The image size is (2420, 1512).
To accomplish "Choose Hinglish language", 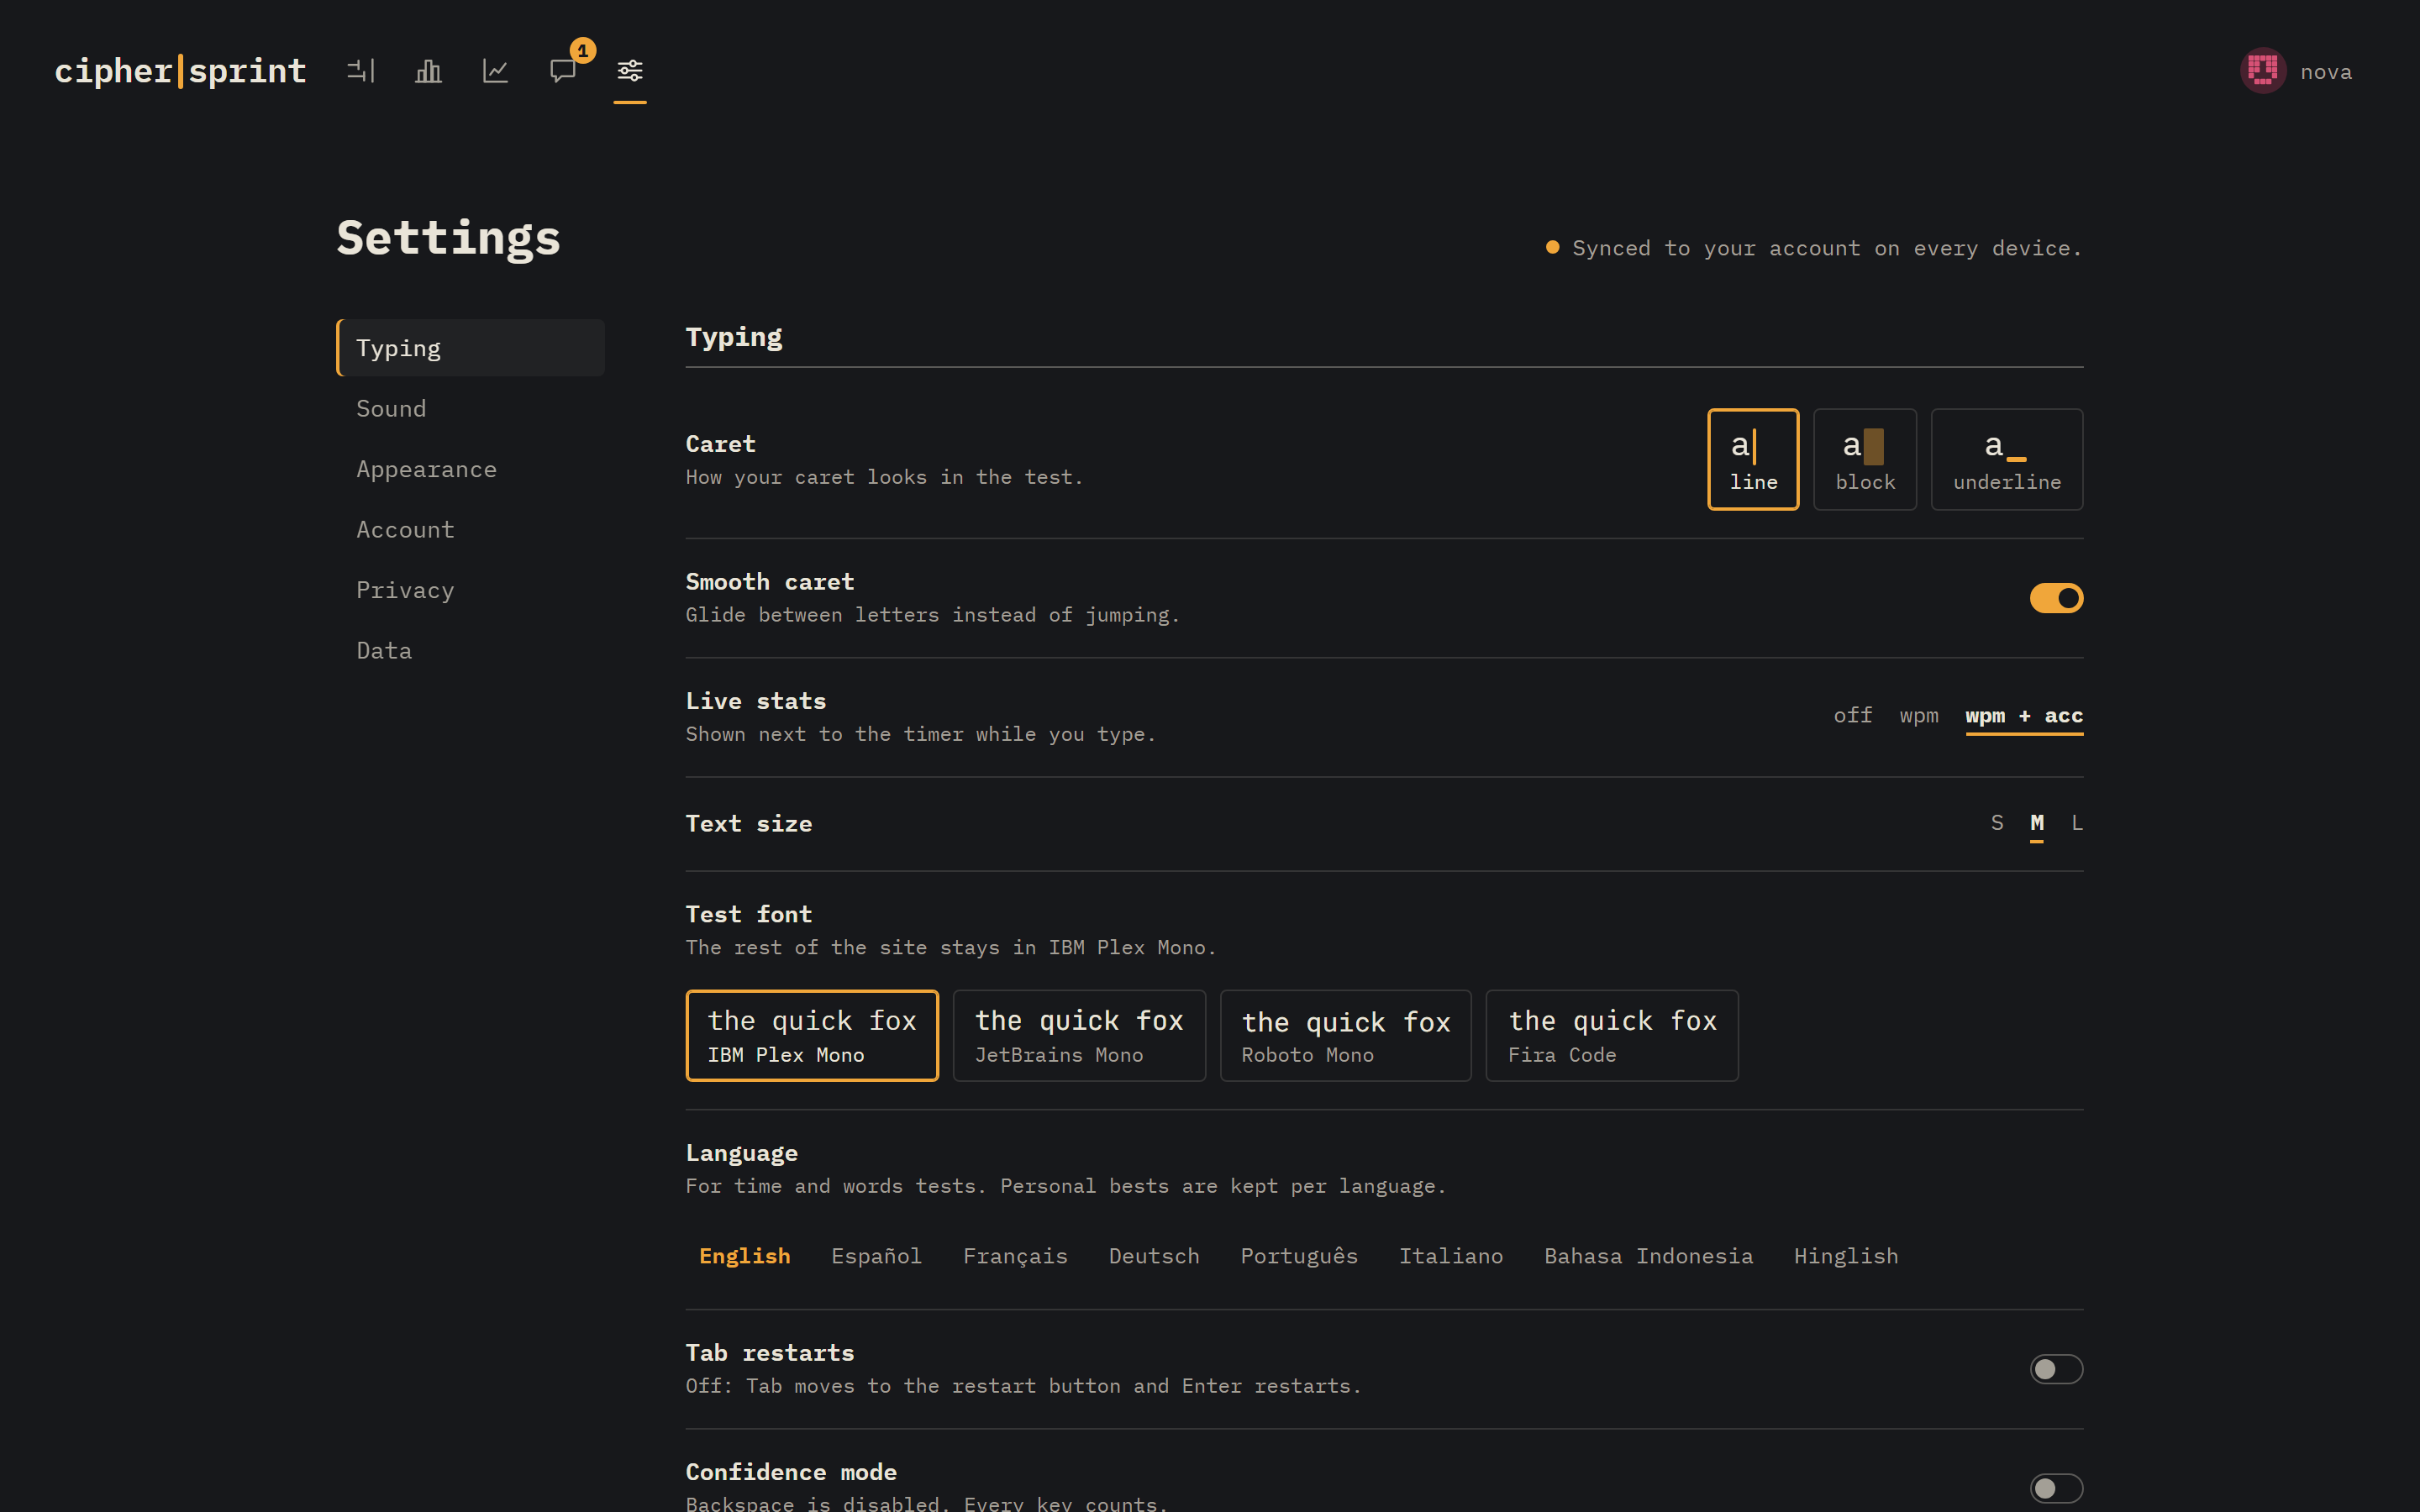I will (x=1846, y=1256).
